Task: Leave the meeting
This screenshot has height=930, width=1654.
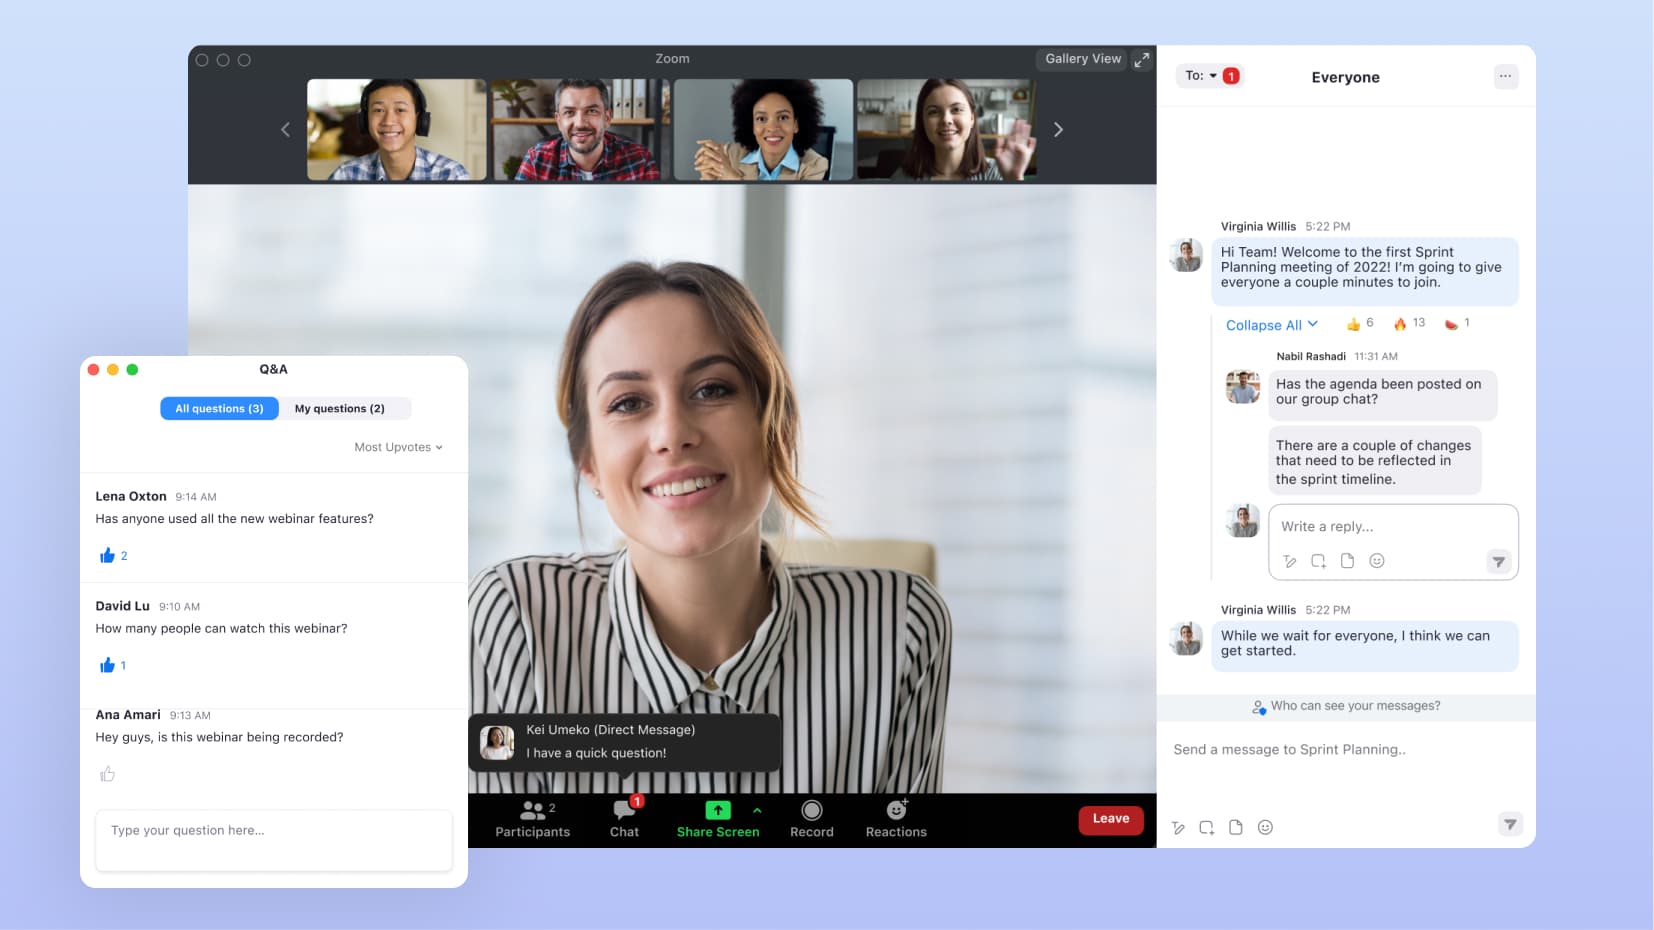Action: (x=1110, y=819)
